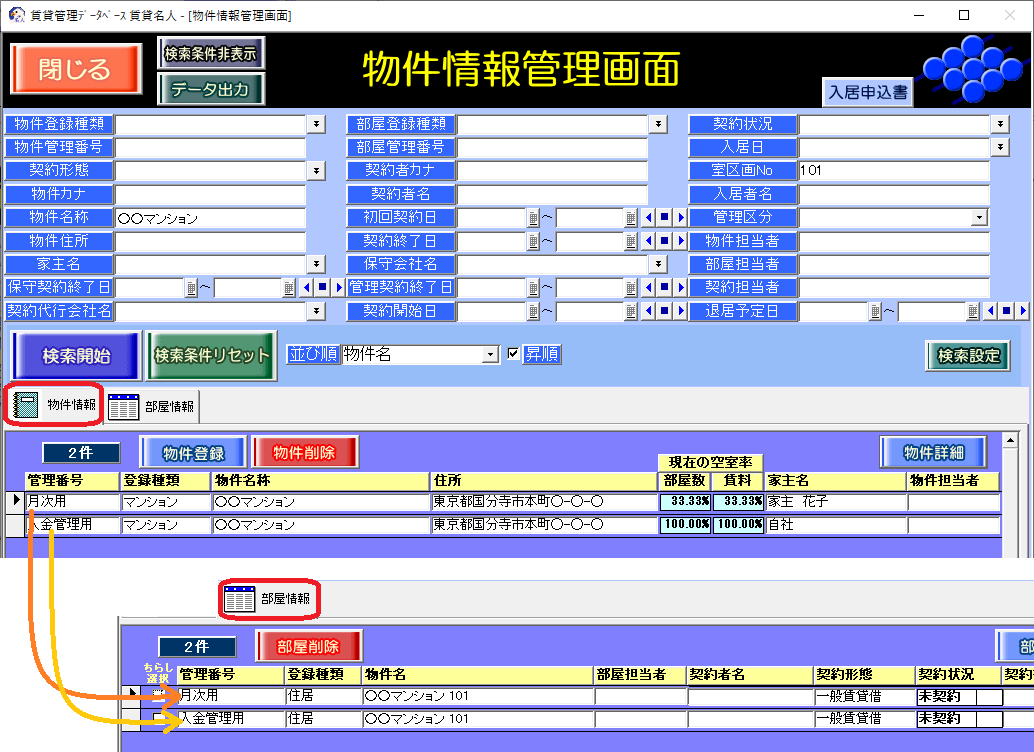1034x752 pixels.
Task: Open calendar for 退居予定日 end date
Action: point(972,311)
